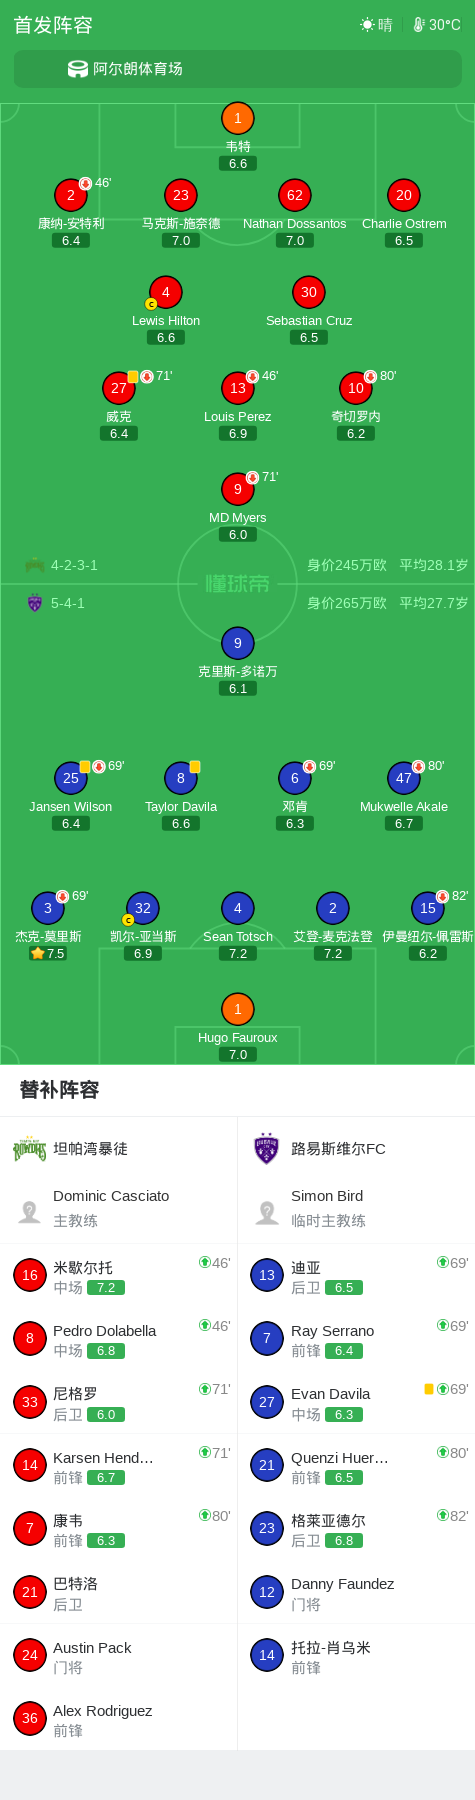Tap Danny Faundez goalkeeper substitute entry
The width and height of the screenshot is (475, 1800).
[x=356, y=1592]
